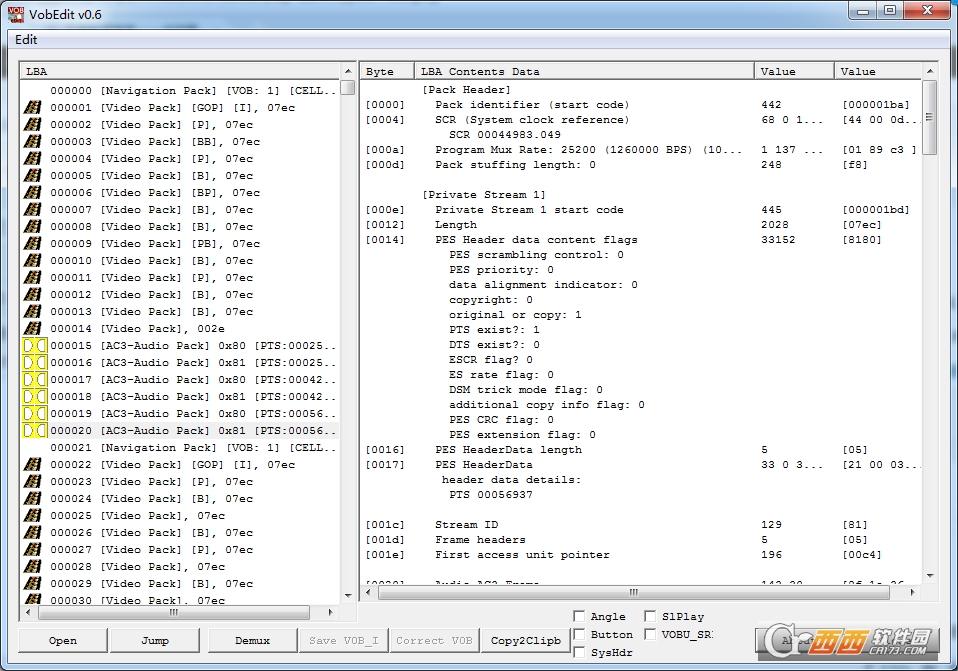This screenshot has width=958, height=671.
Task: Click the audio pack icon for LBA 000015
Action: click(x=34, y=346)
